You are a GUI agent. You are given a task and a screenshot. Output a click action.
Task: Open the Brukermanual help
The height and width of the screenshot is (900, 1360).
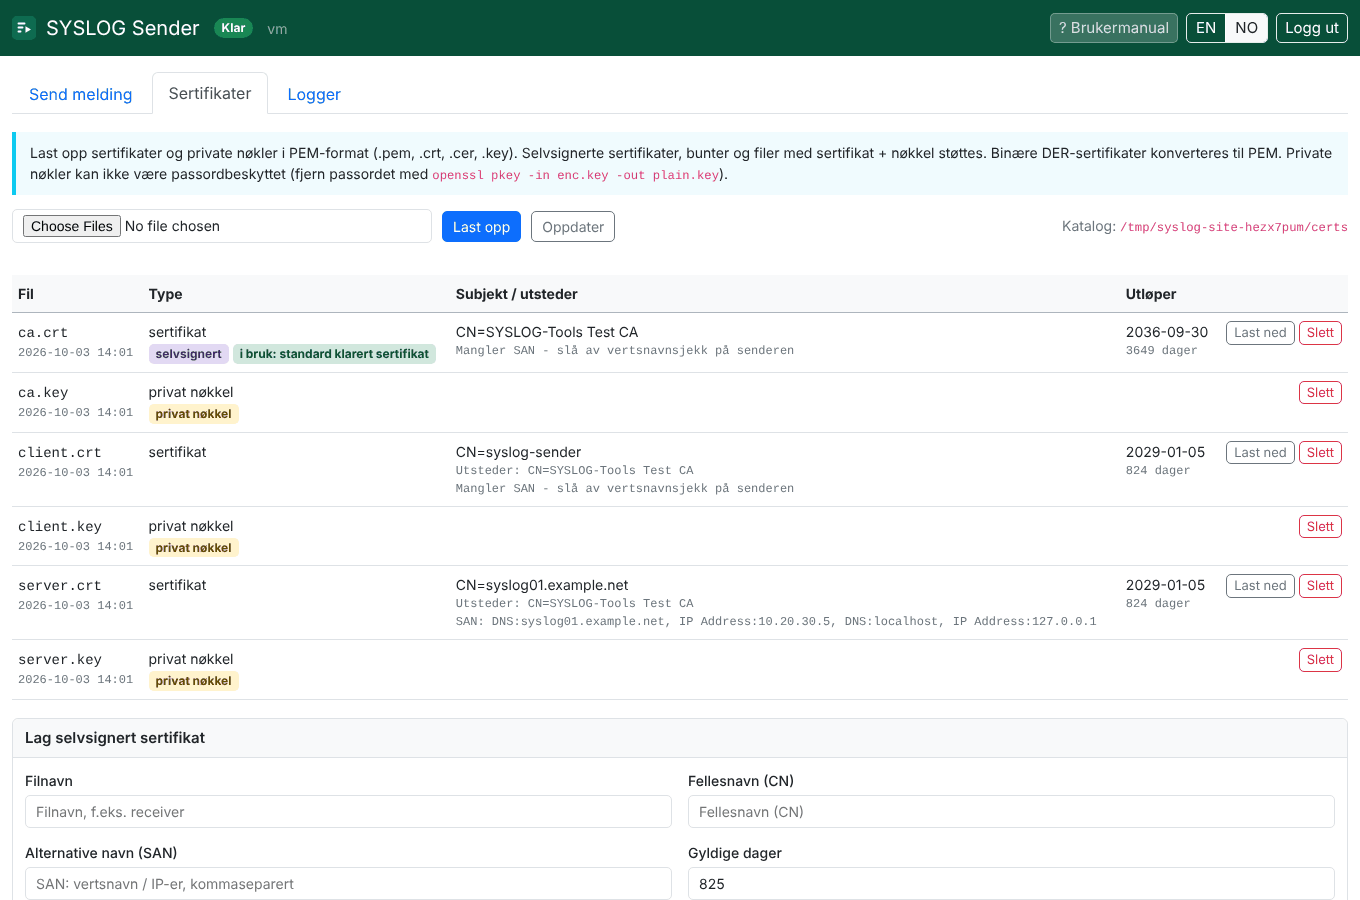point(1114,28)
